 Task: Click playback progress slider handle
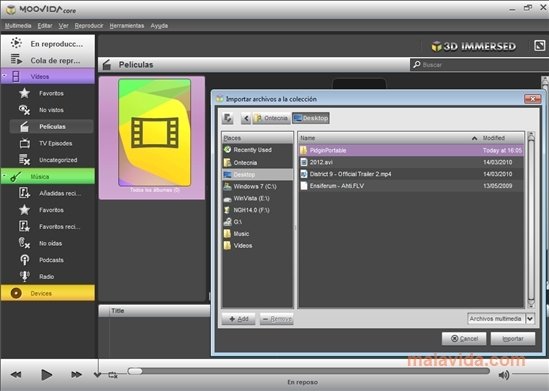tap(135, 371)
